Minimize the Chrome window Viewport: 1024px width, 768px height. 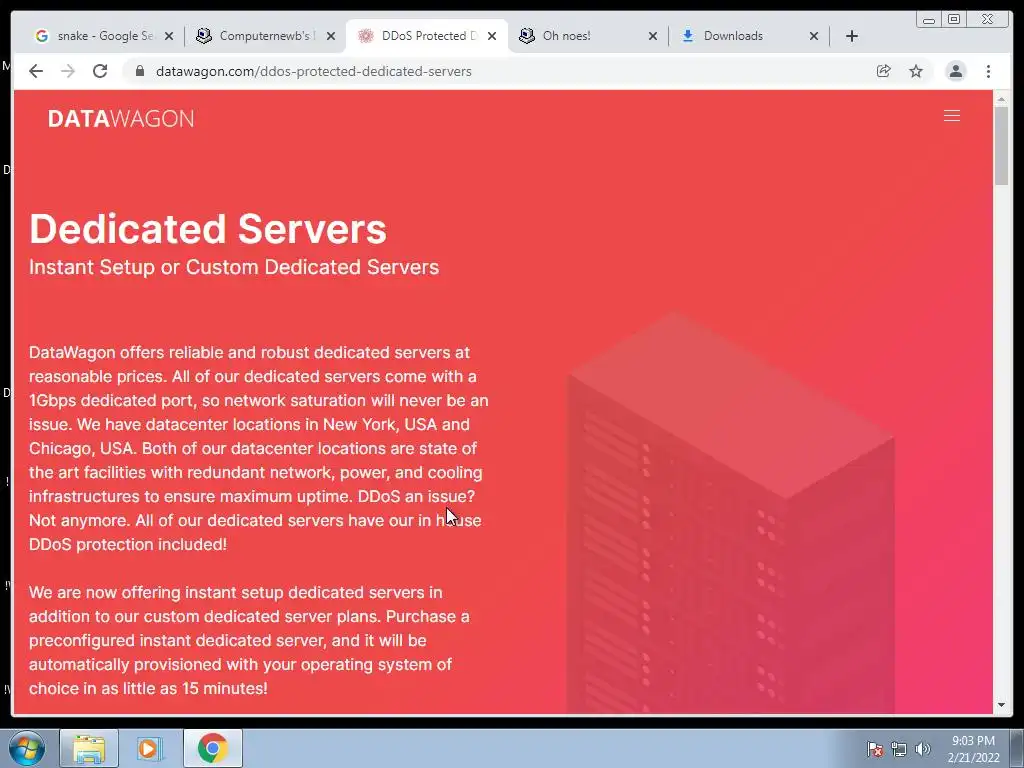point(929,20)
